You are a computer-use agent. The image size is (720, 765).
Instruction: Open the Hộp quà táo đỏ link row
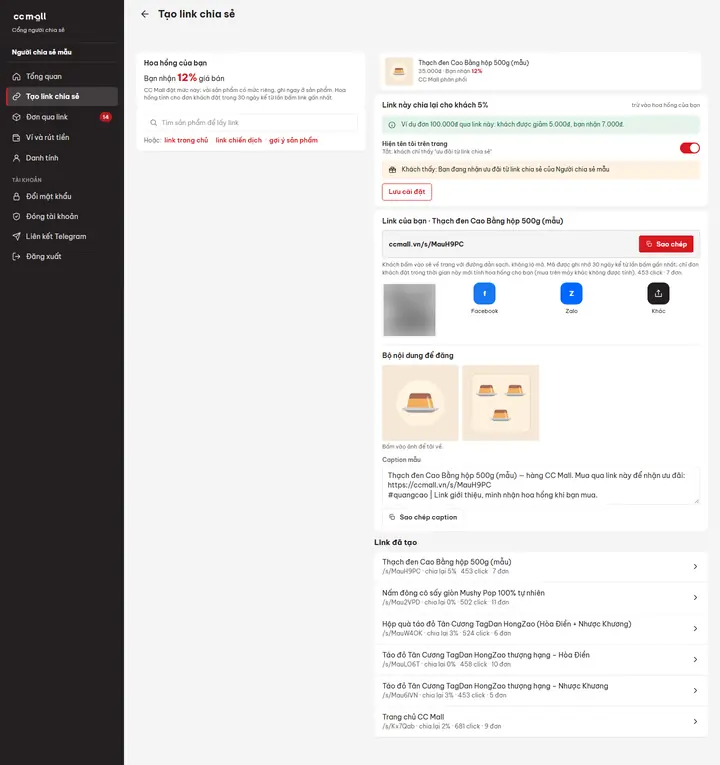[x=540, y=628]
